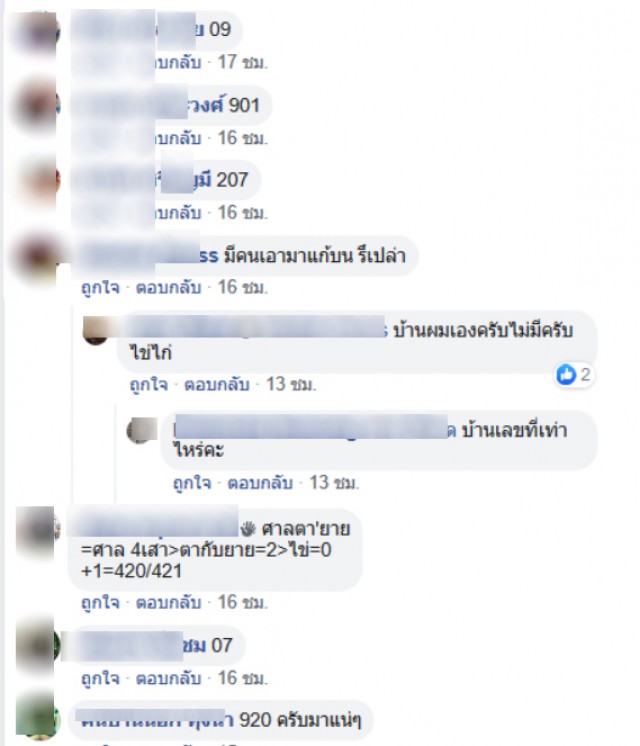Open avatar on the บ้านผมเองครับ reply

pyautogui.click(x=96, y=329)
